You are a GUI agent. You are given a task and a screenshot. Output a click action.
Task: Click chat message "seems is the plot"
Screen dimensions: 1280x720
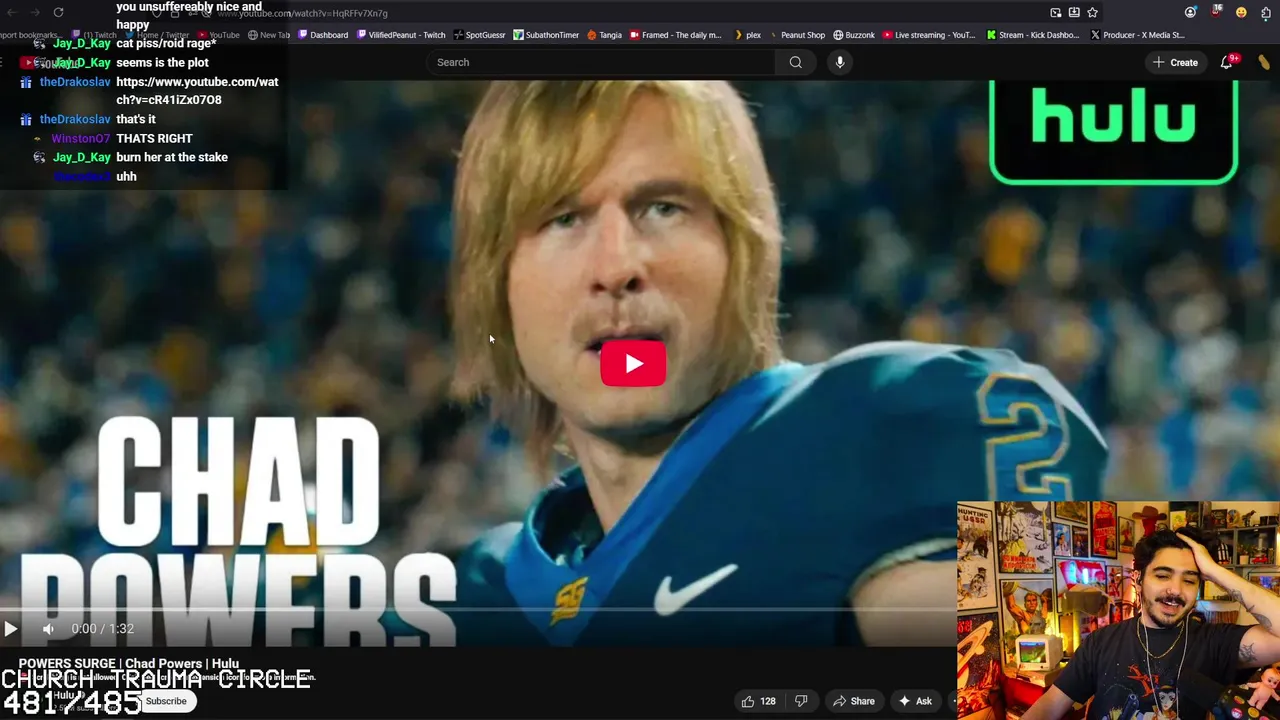pos(162,62)
